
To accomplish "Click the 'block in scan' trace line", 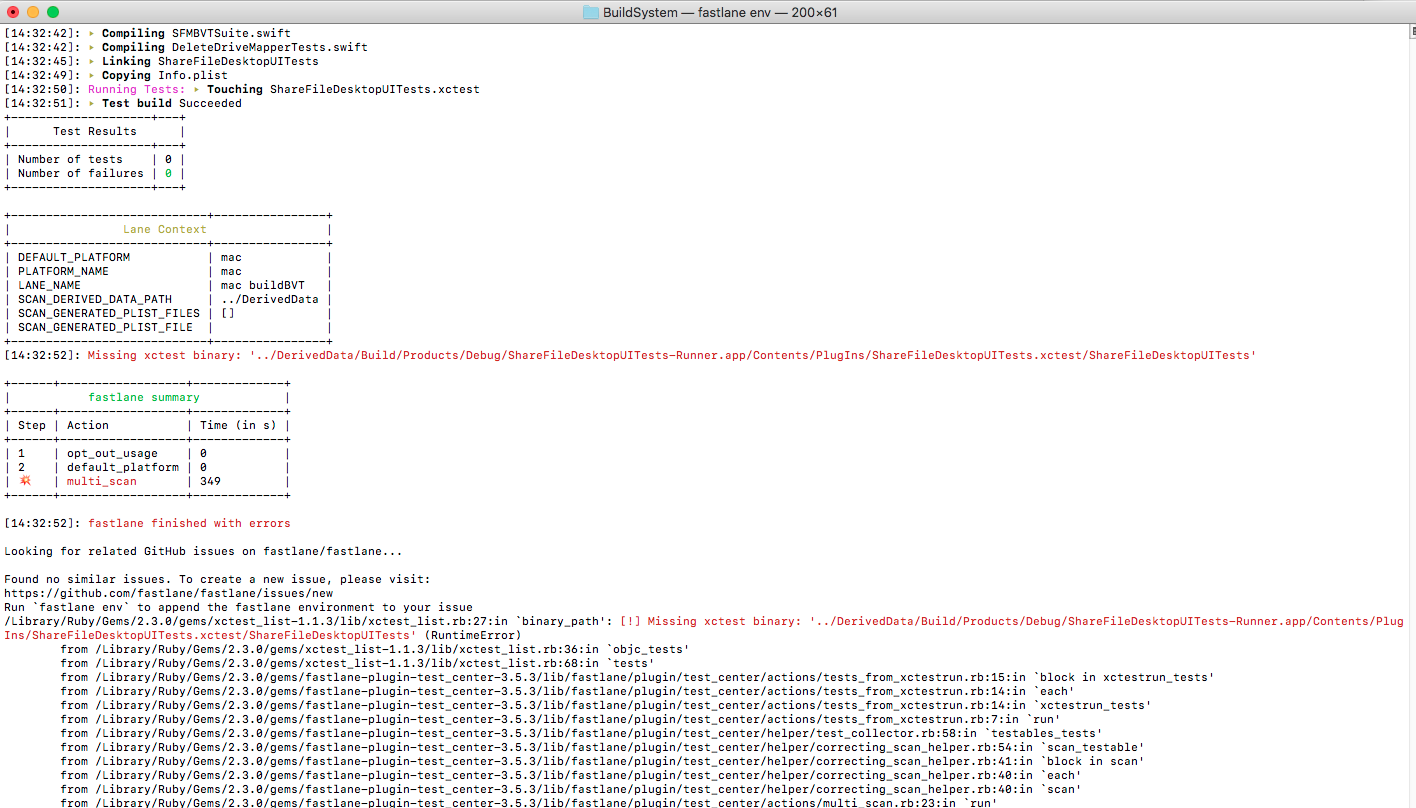I will click(602, 761).
